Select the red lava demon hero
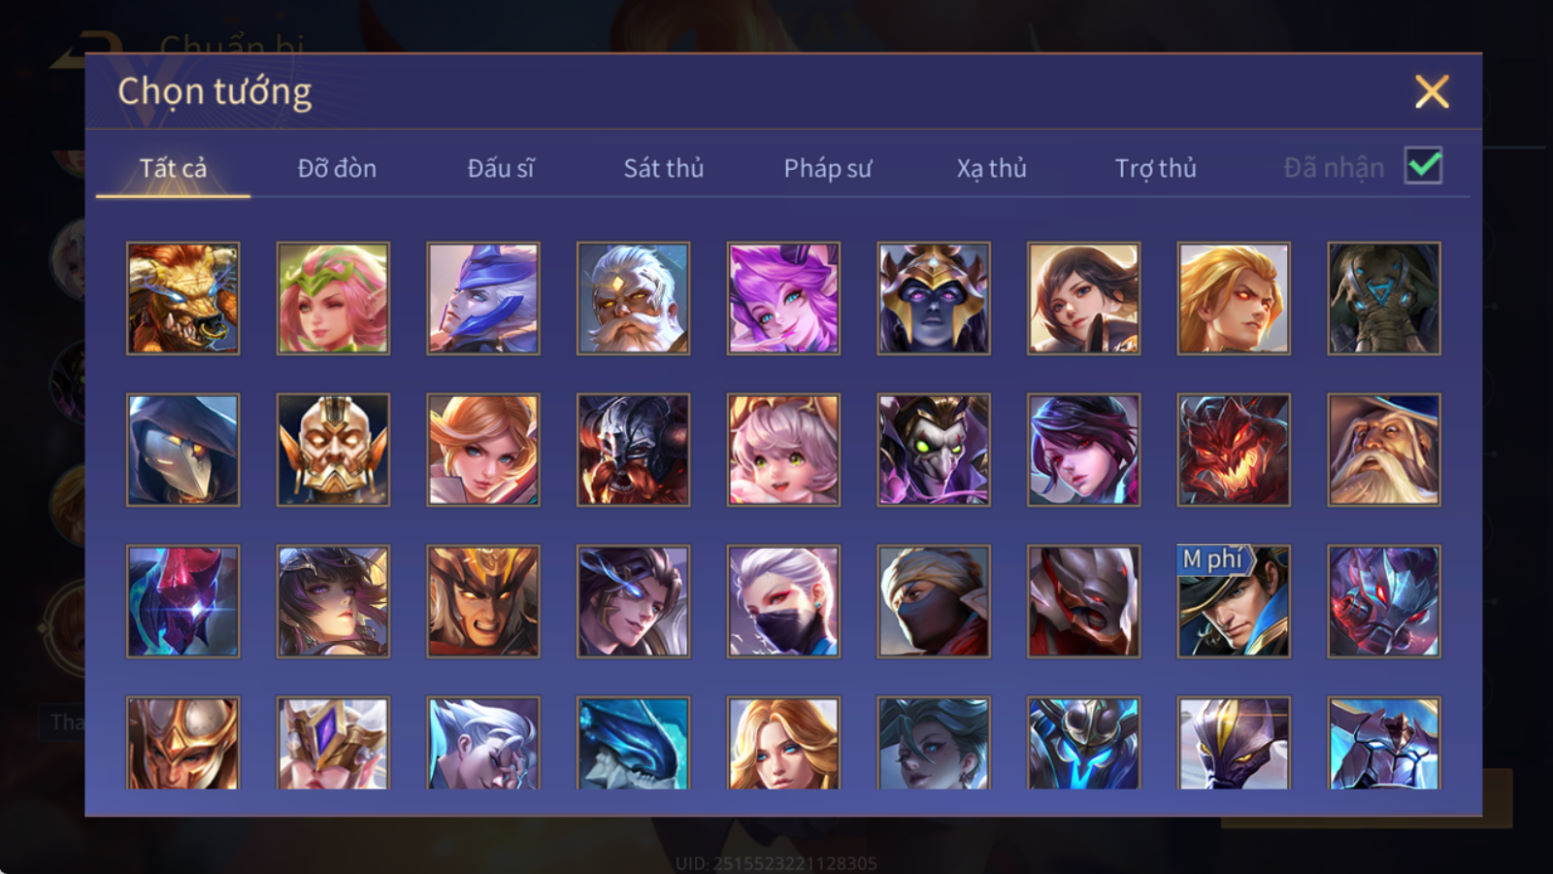 [1234, 449]
